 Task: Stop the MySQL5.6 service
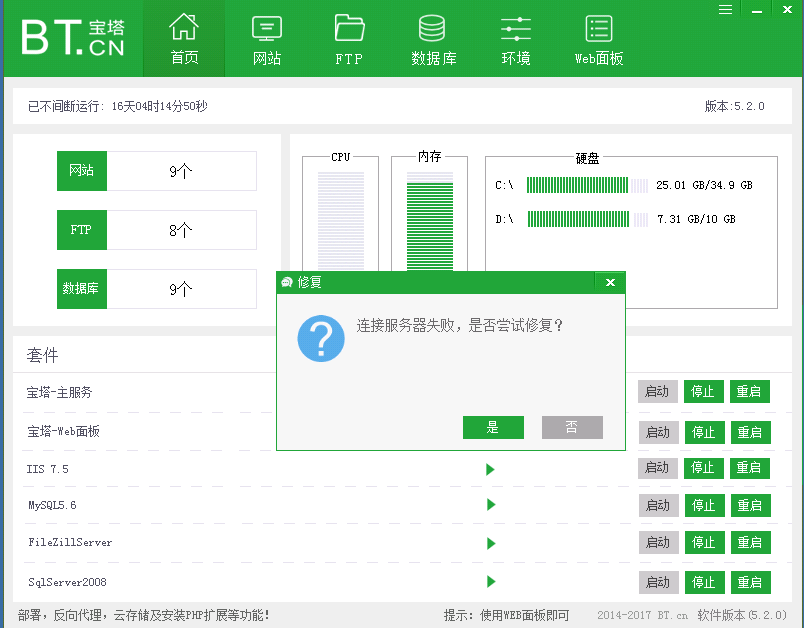click(705, 505)
